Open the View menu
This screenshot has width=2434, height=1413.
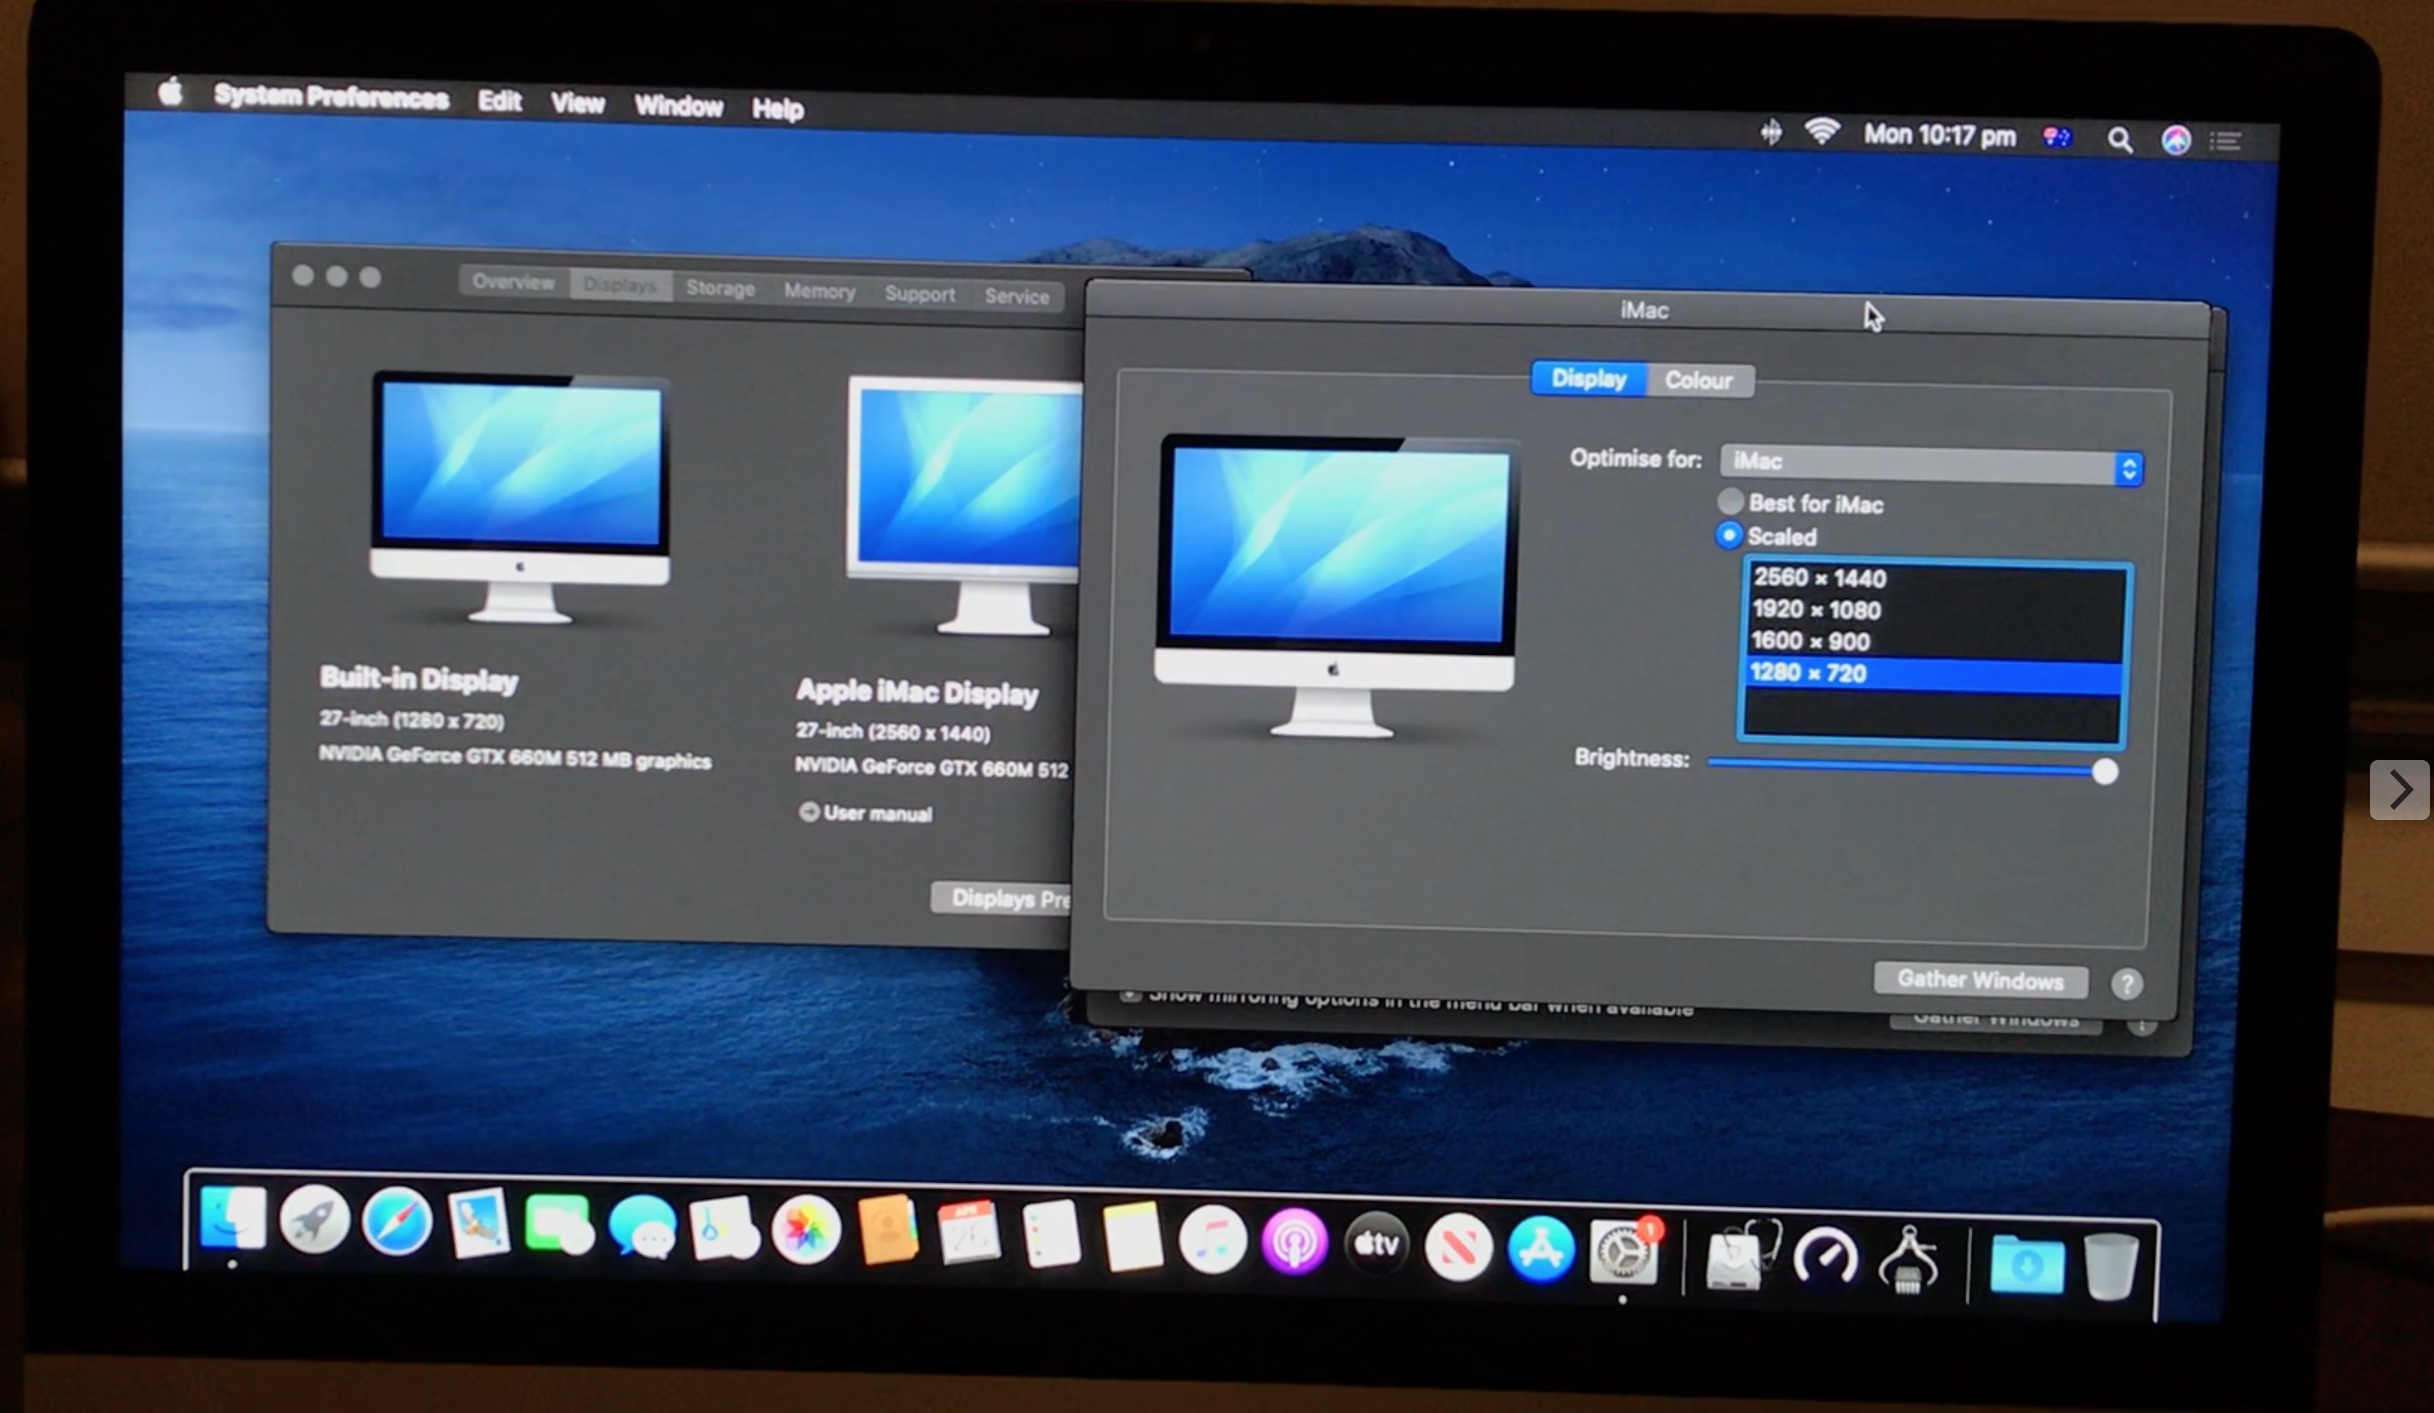[577, 103]
